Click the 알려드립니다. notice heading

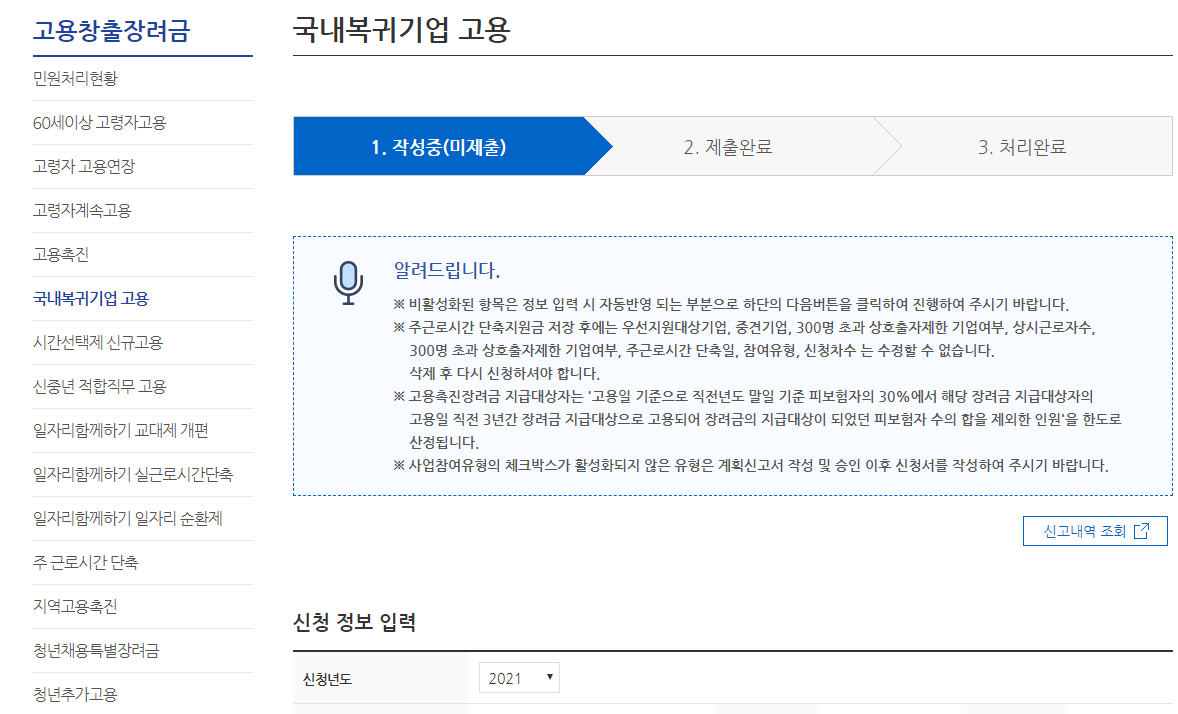447,270
